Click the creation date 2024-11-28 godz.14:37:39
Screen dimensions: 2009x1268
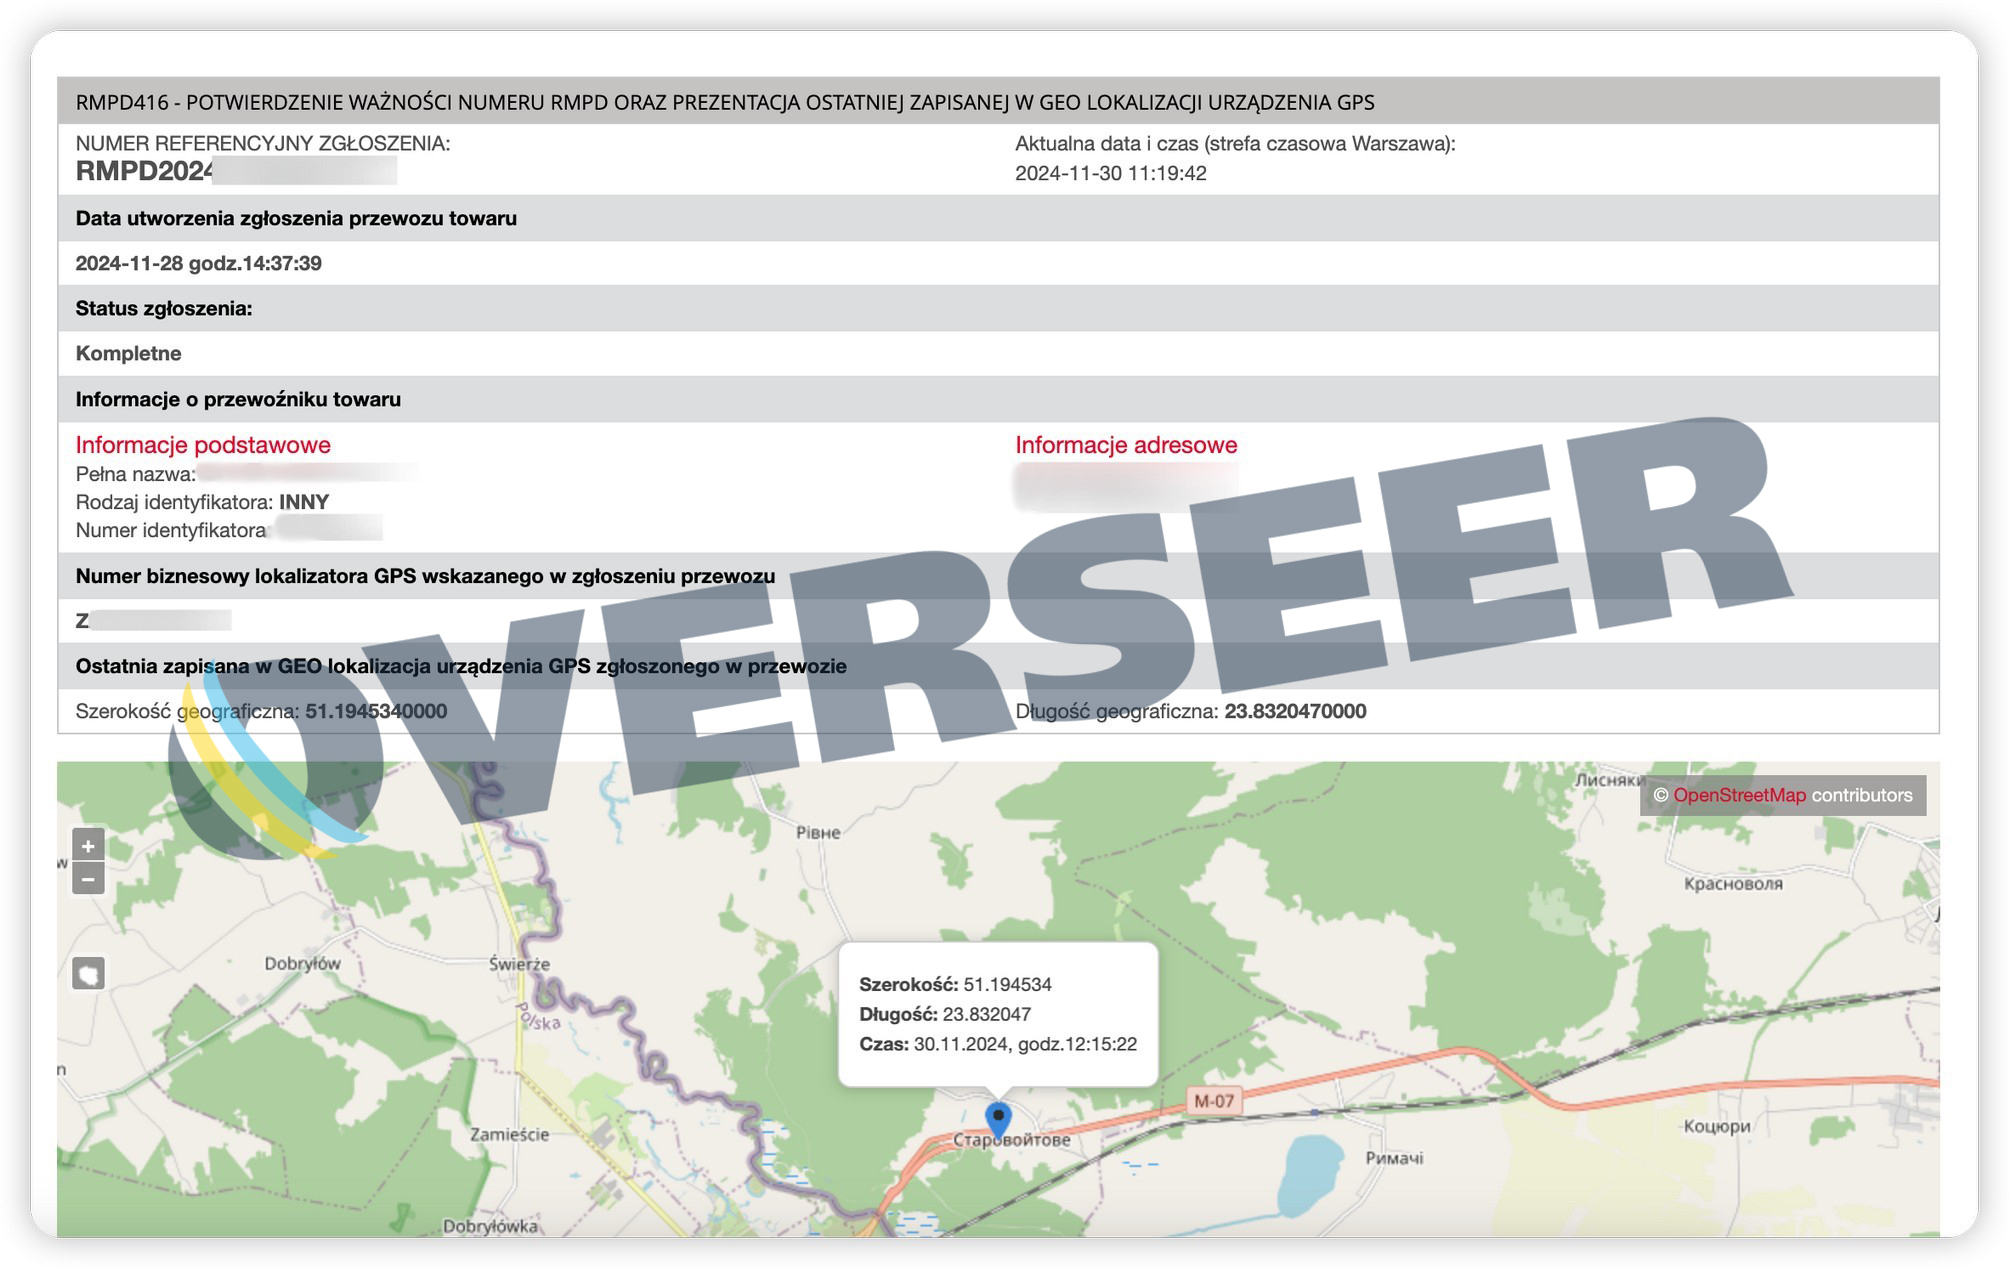click(x=199, y=263)
